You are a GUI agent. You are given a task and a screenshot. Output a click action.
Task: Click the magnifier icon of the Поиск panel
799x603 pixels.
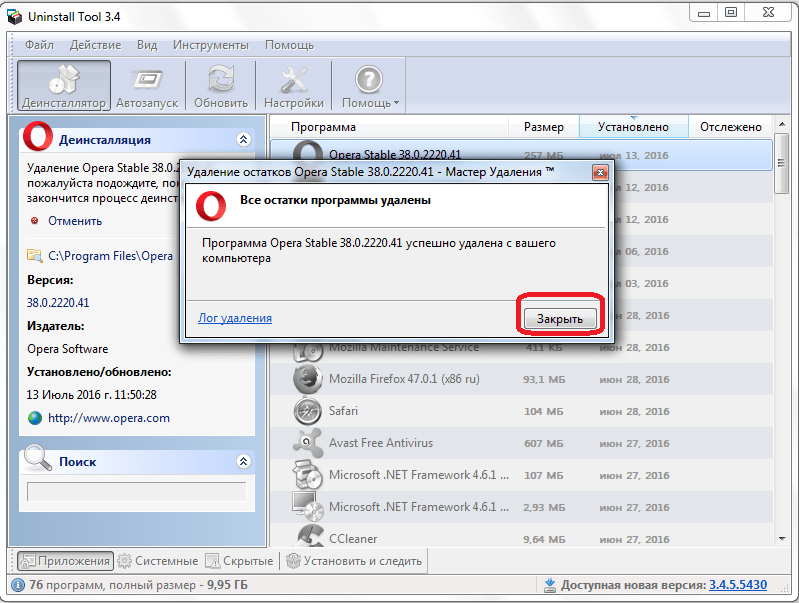(37, 458)
